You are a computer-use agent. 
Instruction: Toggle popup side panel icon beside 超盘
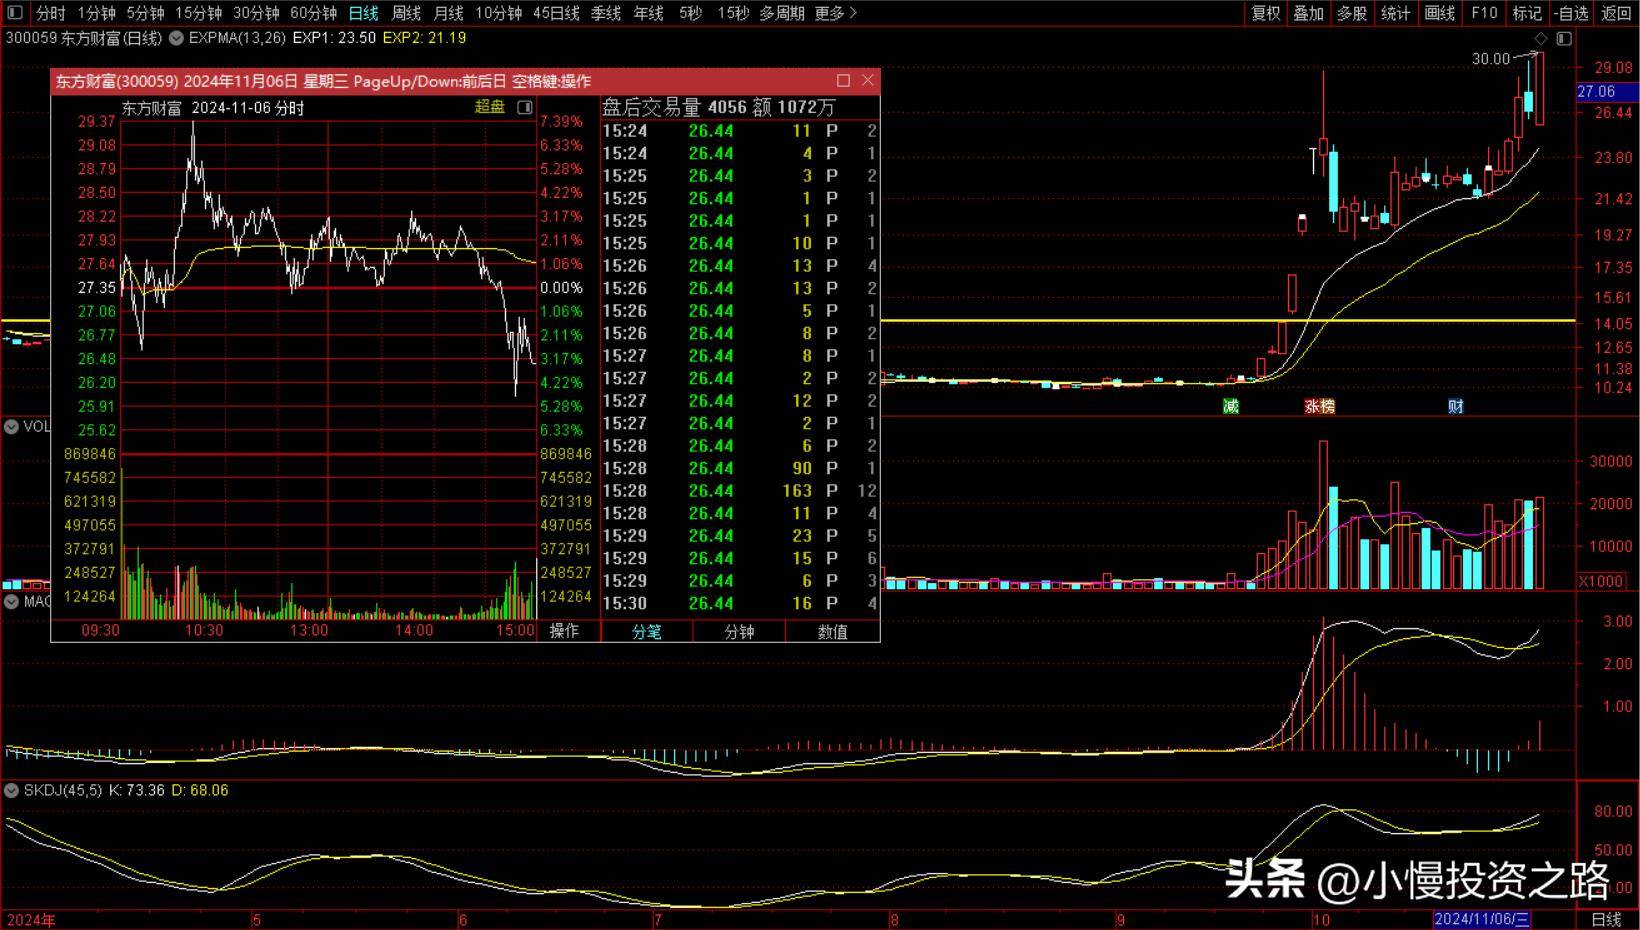click(525, 107)
